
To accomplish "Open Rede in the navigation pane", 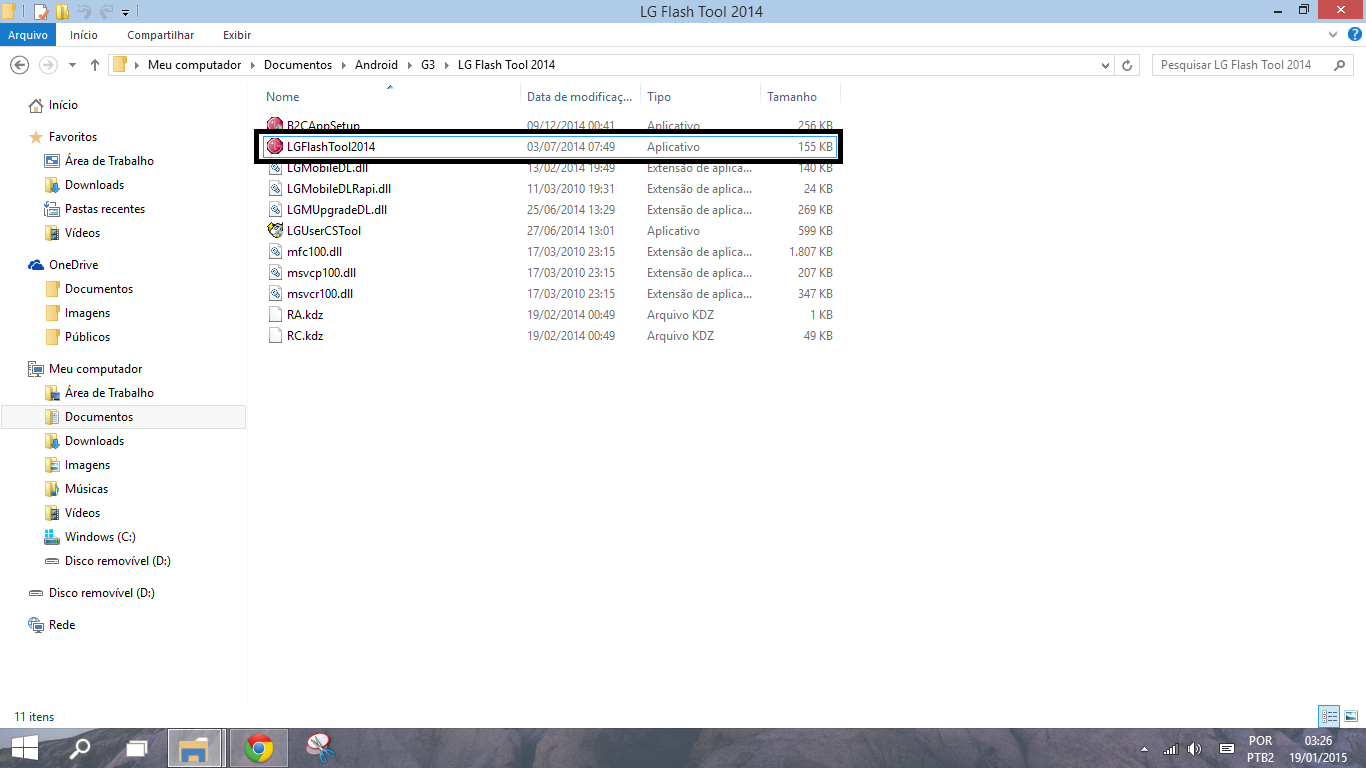I will click(62, 625).
